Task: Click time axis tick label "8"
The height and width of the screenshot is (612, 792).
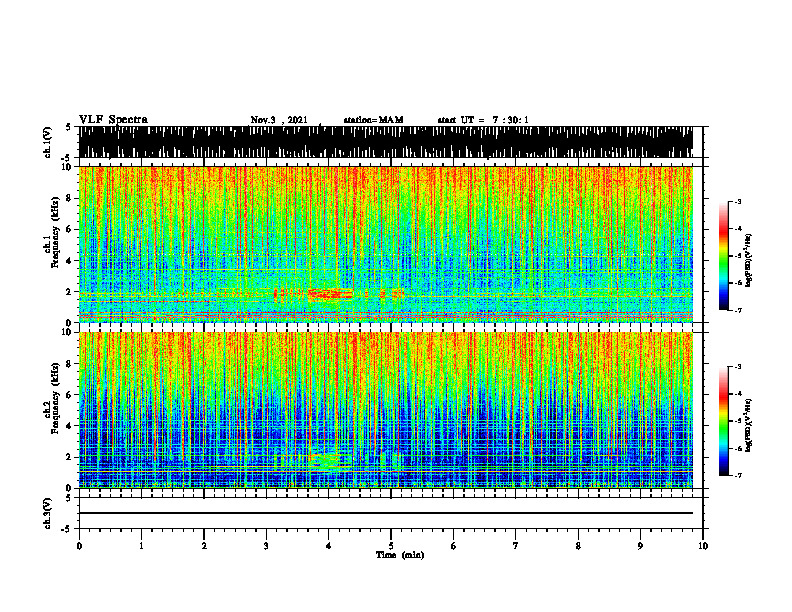Action: (x=578, y=546)
